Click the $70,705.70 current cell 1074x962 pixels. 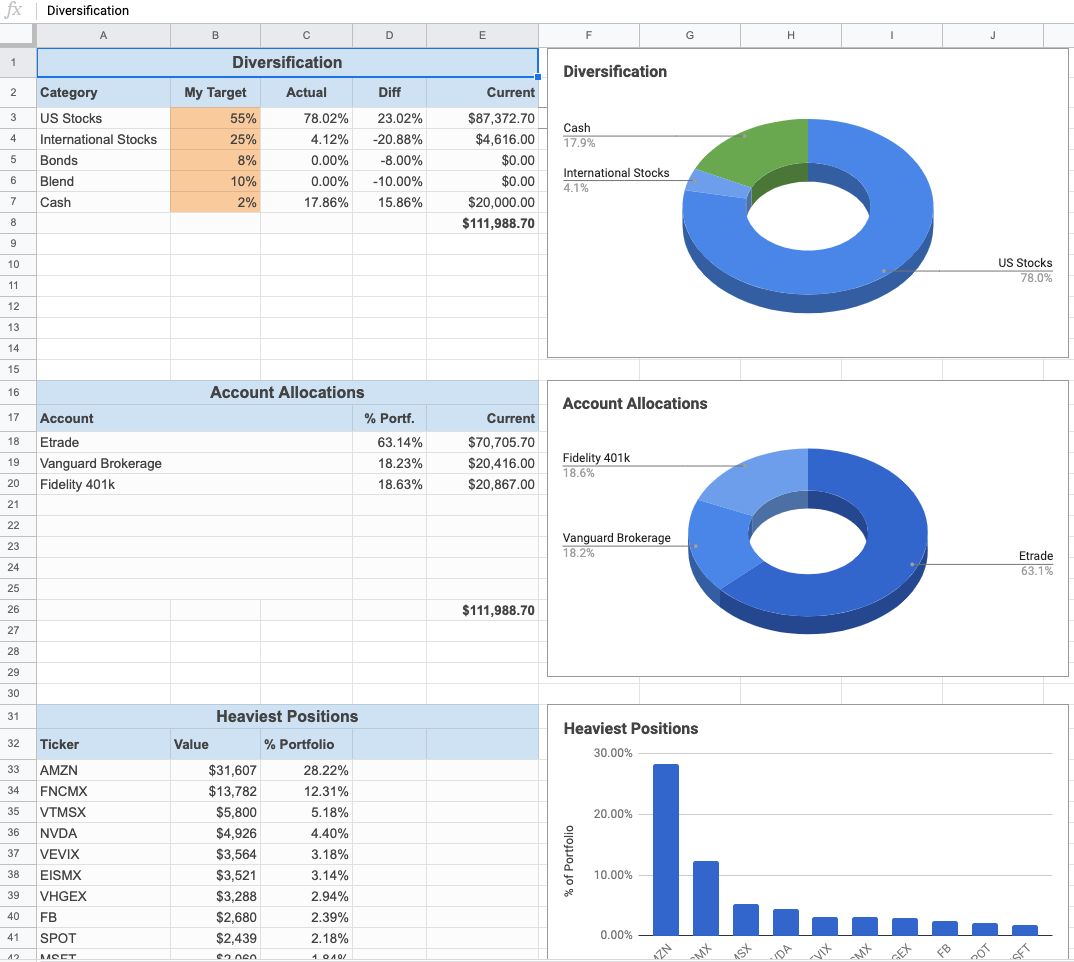(x=482, y=442)
